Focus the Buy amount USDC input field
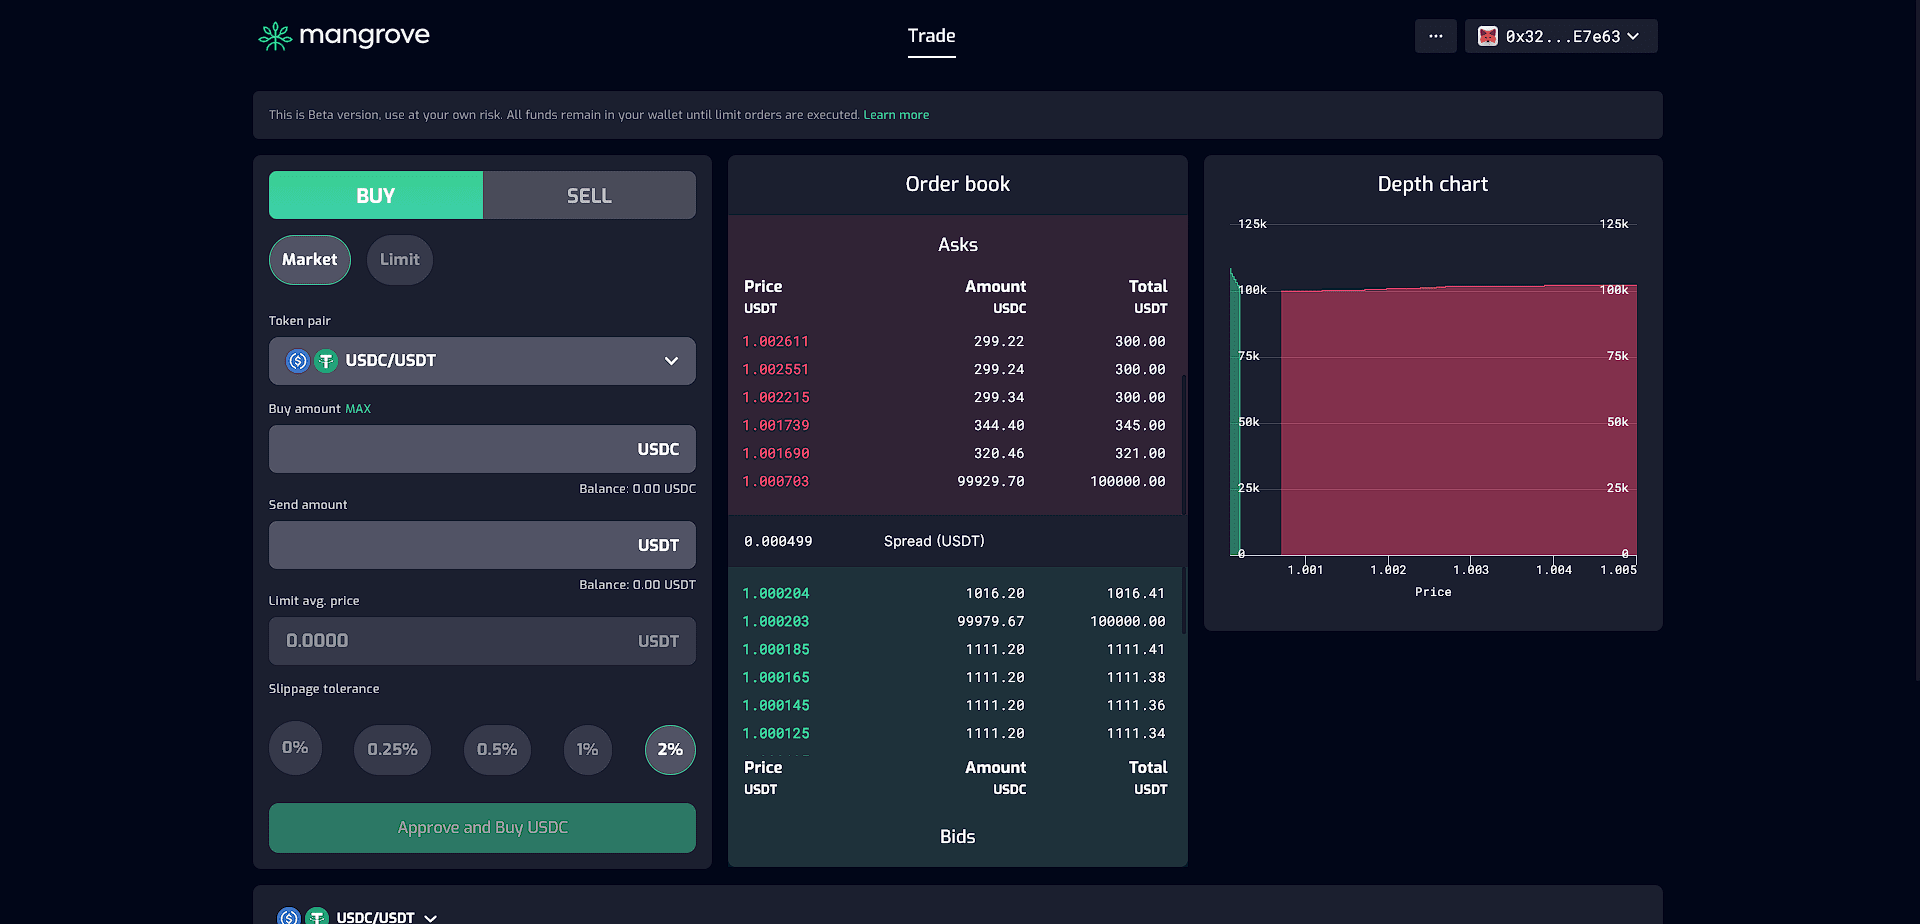The height and width of the screenshot is (924, 1920). pyautogui.click(x=482, y=449)
